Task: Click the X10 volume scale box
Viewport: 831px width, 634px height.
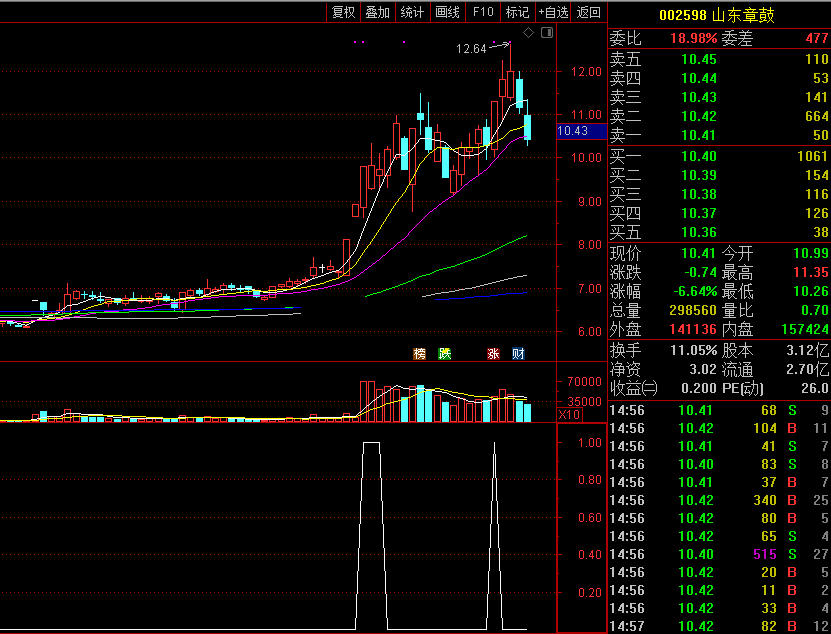Action: [x=569, y=415]
